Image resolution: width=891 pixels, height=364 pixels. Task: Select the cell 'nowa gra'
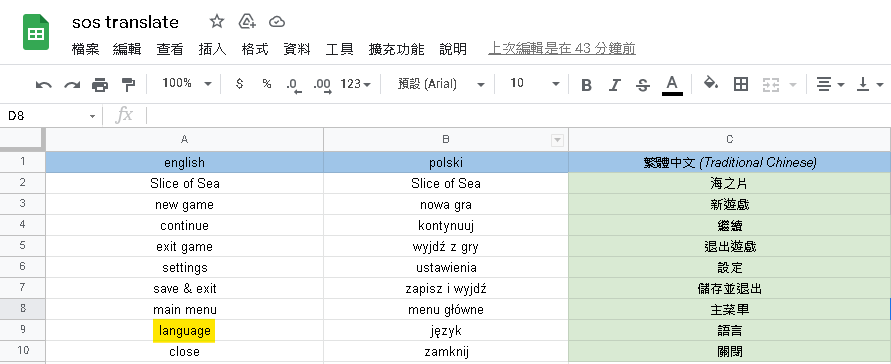pyautogui.click(x=446, y=204)
